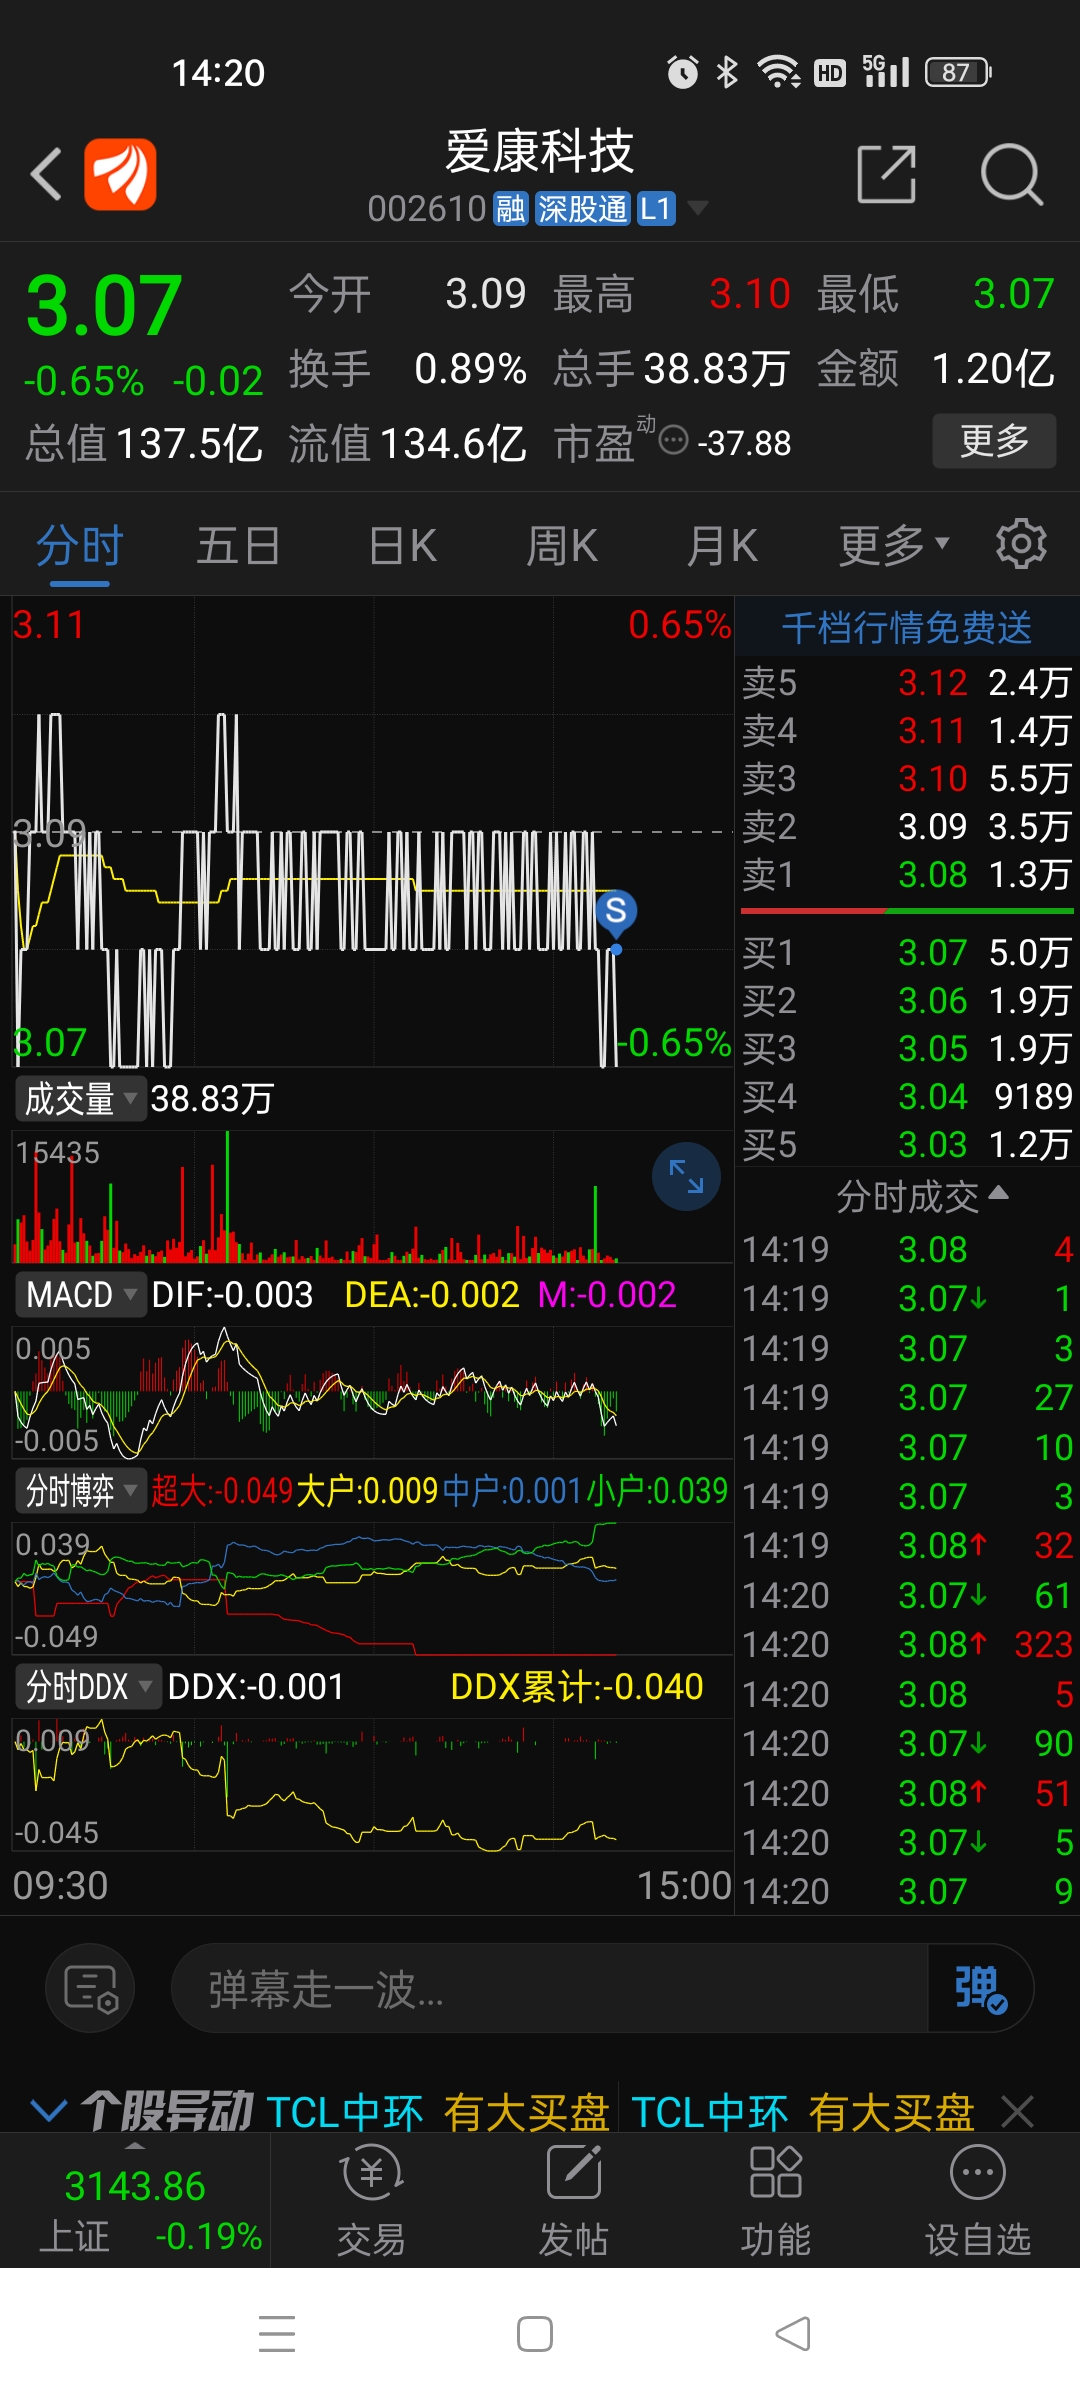Screen dimensions: 1080x2400
Task: Tap the smiley icon next to 市盈
Action: pos(674,439)
